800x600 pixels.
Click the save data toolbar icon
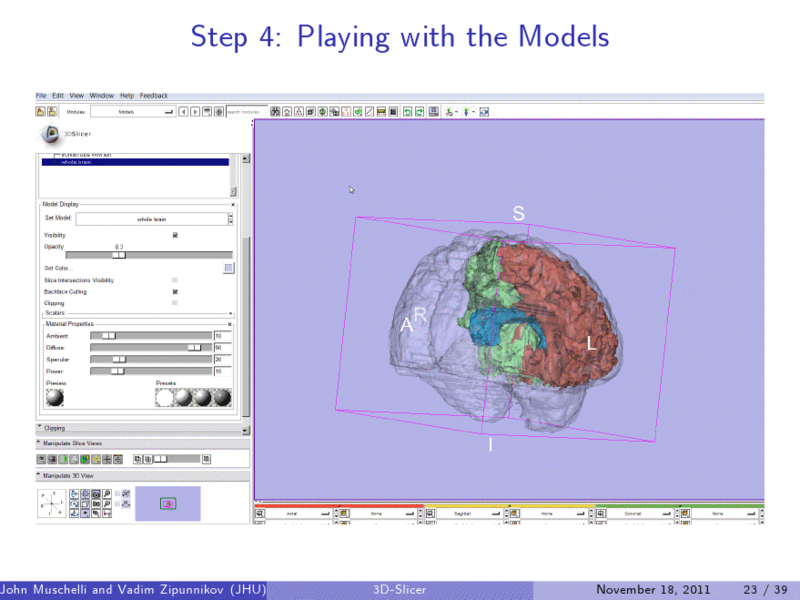51,110
